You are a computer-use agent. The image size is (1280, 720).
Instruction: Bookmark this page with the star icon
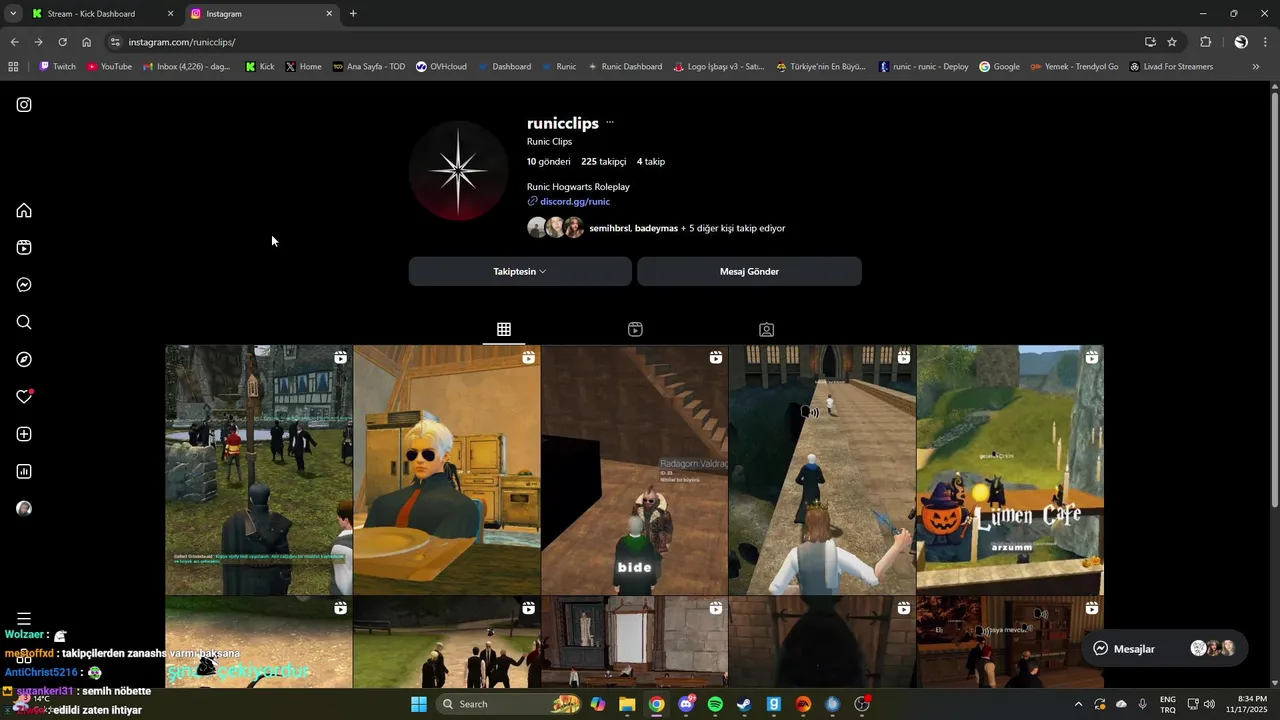(1172, 42)
